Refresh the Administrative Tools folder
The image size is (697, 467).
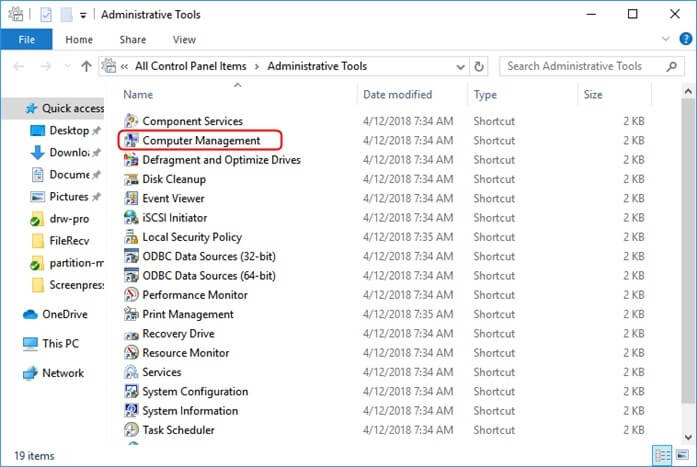(479, 67)
